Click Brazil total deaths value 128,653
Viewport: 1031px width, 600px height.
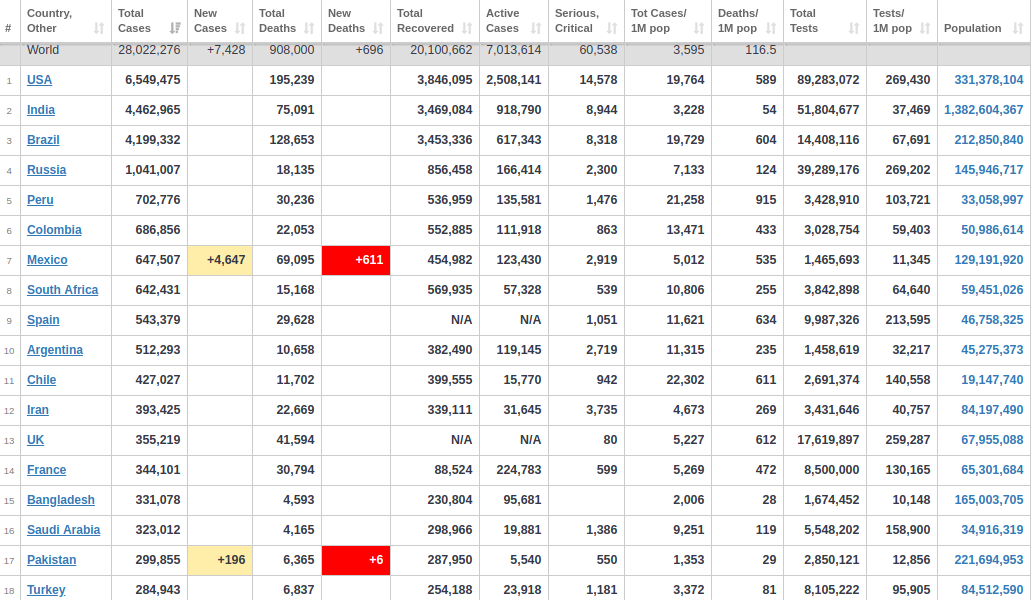point(292,140)
